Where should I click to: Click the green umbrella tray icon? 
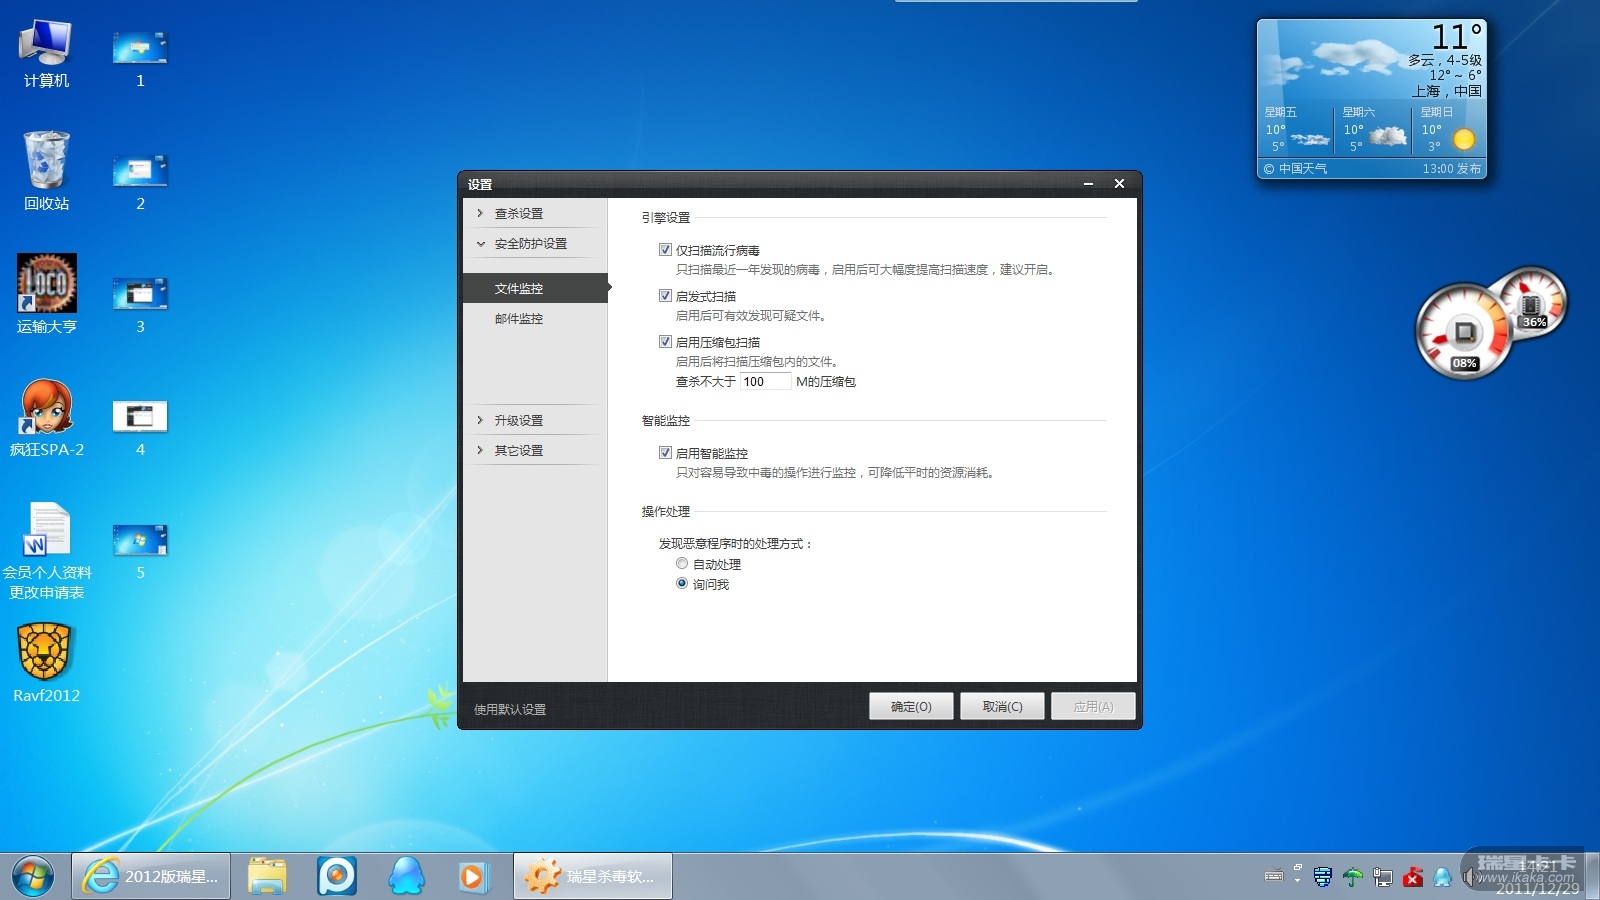tap(1352, 877)
